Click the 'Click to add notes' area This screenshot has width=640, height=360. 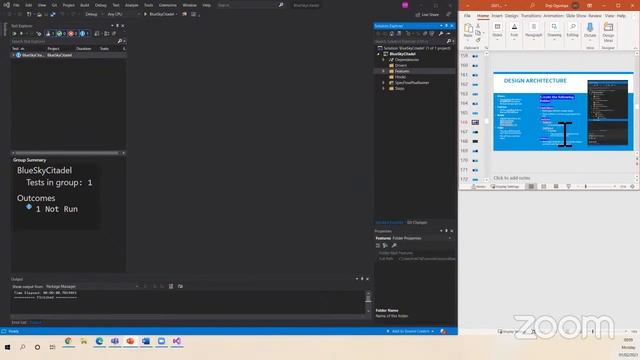pyautogui.click(x=512, y=178)
